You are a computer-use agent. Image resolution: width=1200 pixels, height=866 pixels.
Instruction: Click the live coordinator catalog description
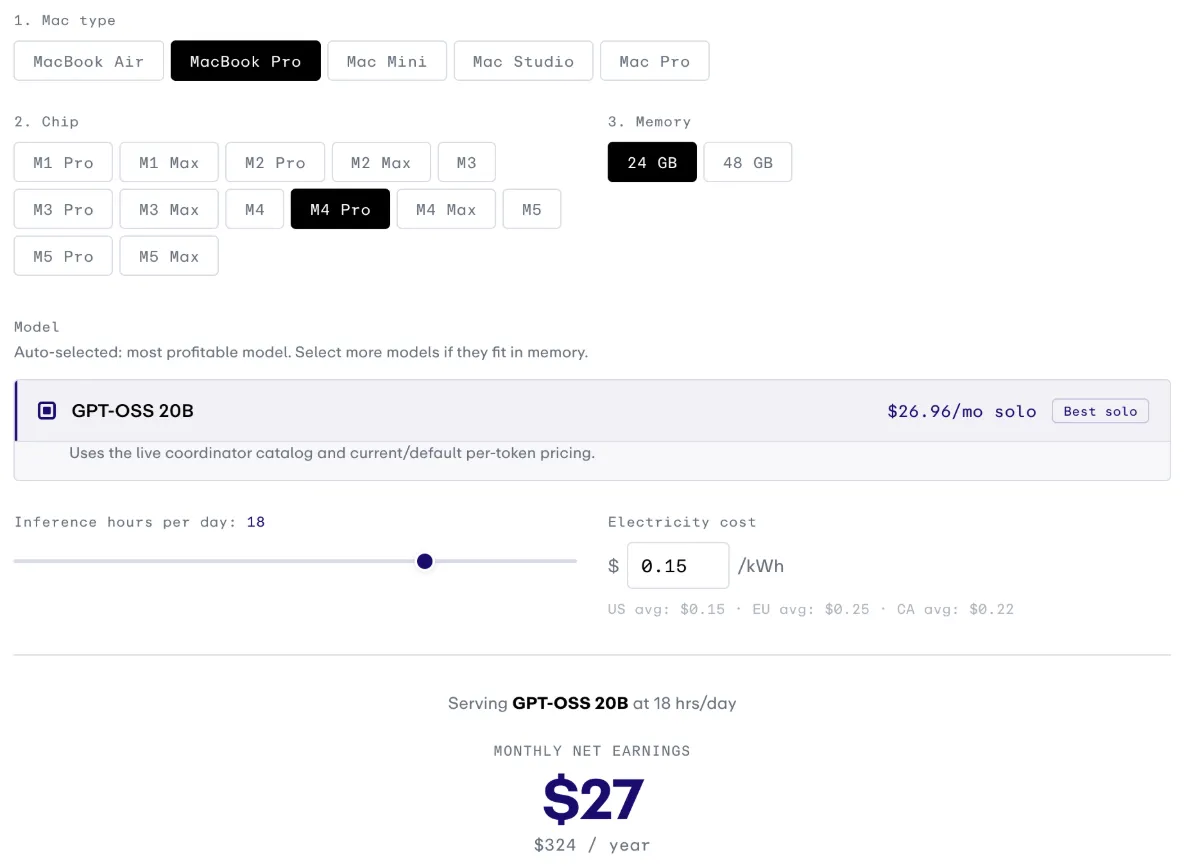[332, 453]
